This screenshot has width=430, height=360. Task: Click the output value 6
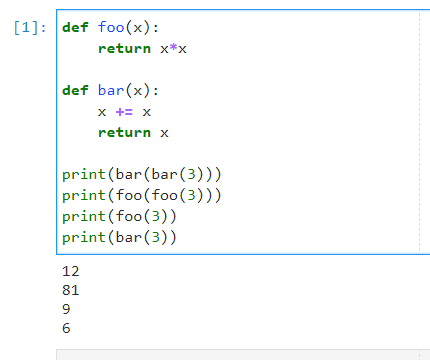pyautogui.click(x=66, y=328)
